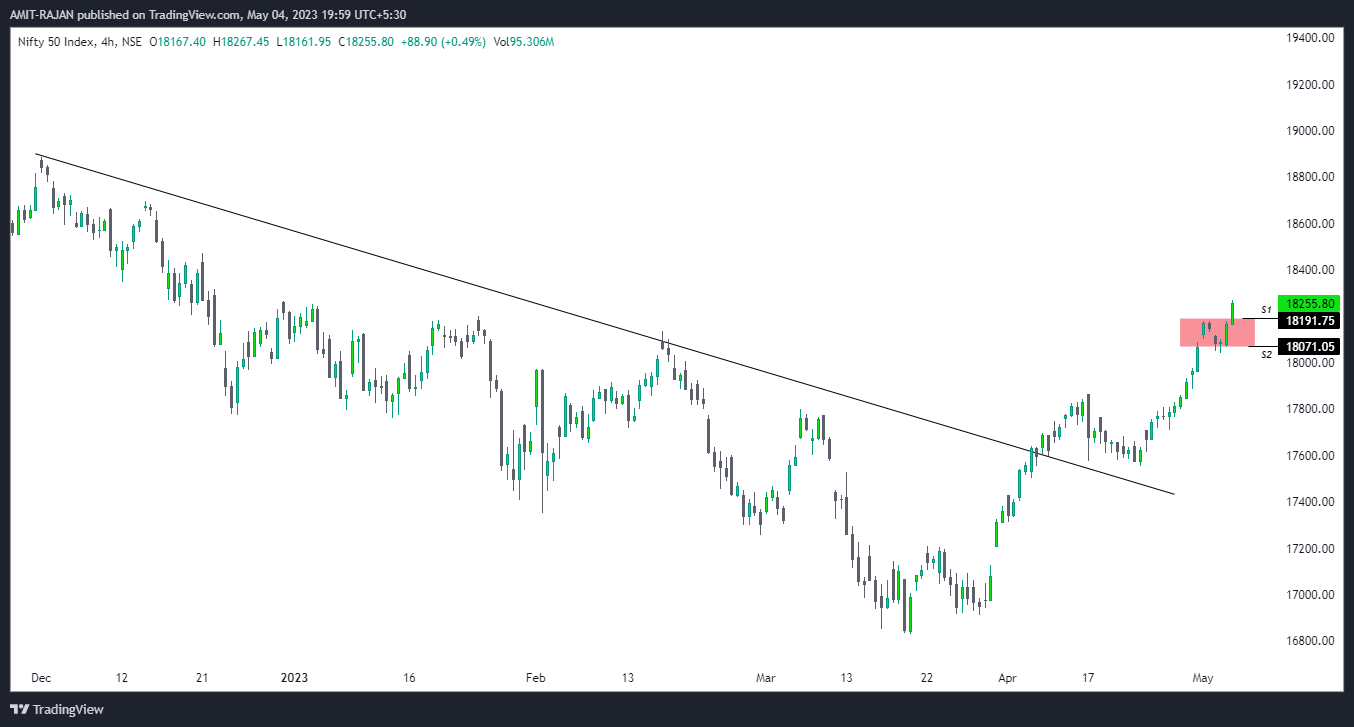Select the low value L18161.95
1354x727 pixels.
tap(305, 42)
